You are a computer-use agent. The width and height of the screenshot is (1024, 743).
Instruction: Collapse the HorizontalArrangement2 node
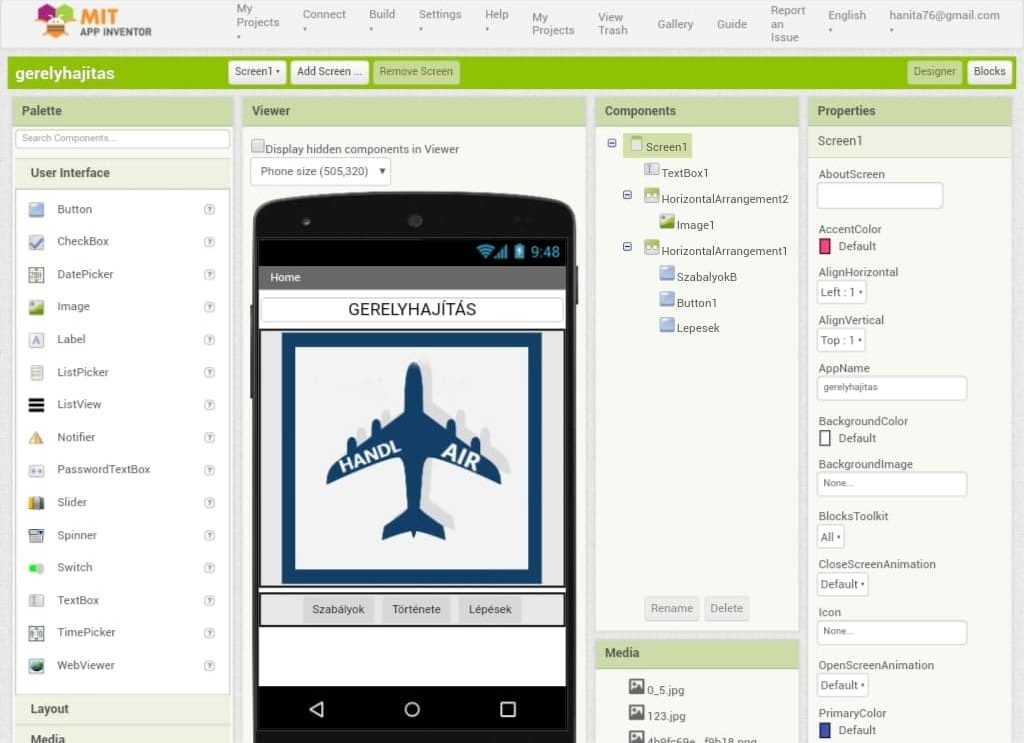point(627,196)
